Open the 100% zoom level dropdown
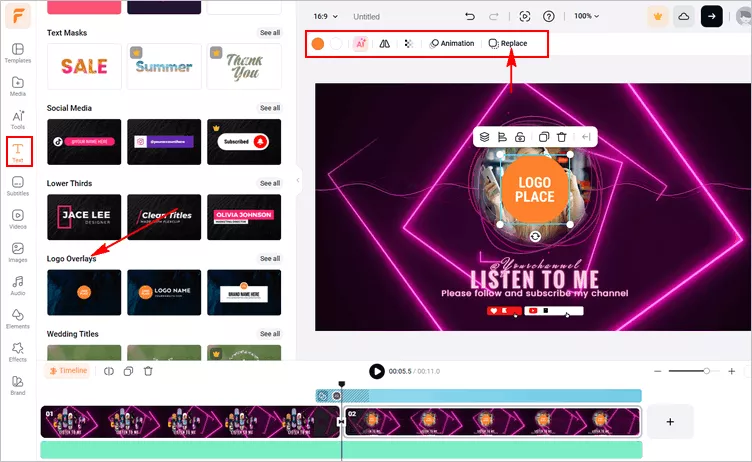Screen dimensions: 752x462 click(x=588, y=17)
